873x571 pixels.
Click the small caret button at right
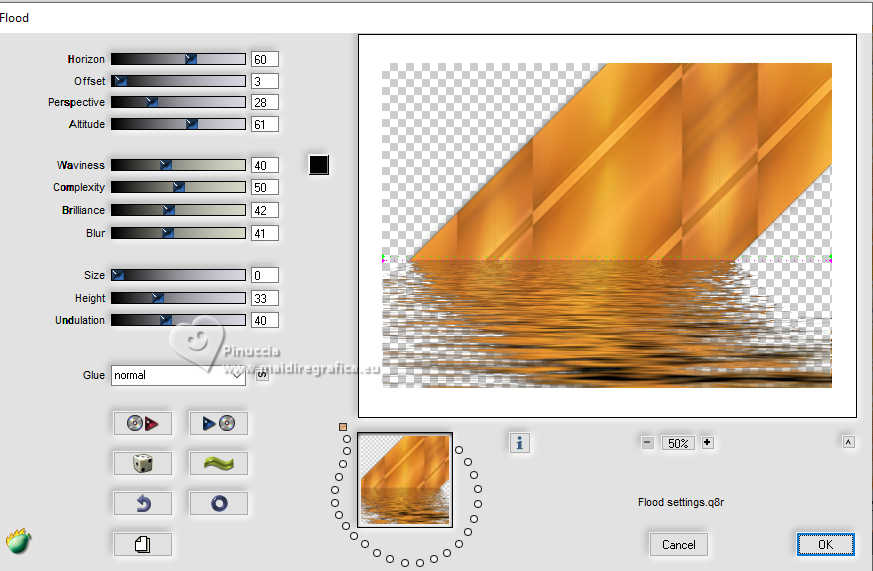coord(848,442)
